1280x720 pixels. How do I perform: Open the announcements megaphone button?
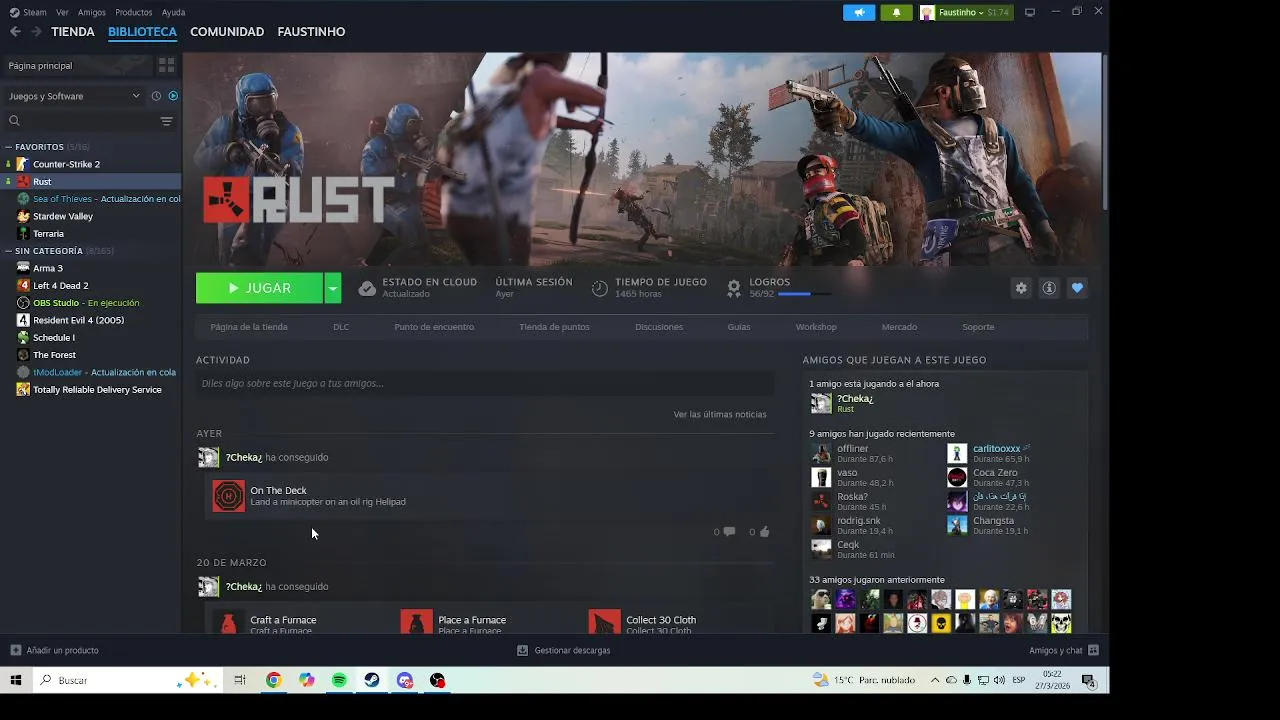pyautogui.click(x=859, y=12)
